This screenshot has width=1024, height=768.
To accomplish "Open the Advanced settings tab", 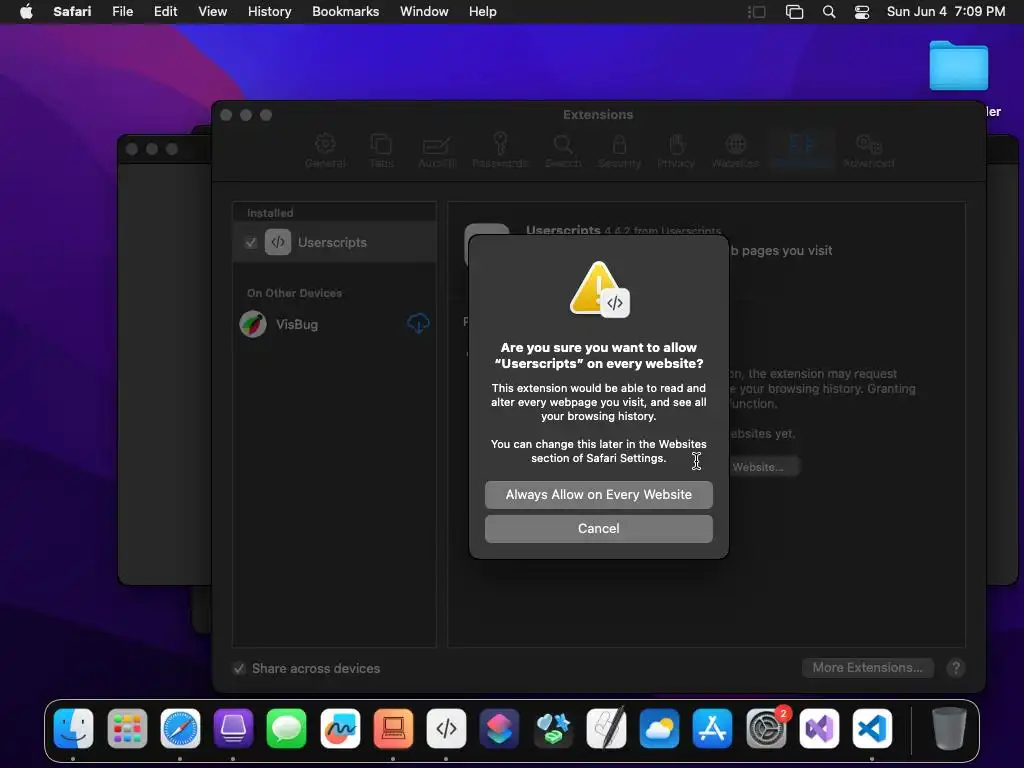I will coord(869,151).
